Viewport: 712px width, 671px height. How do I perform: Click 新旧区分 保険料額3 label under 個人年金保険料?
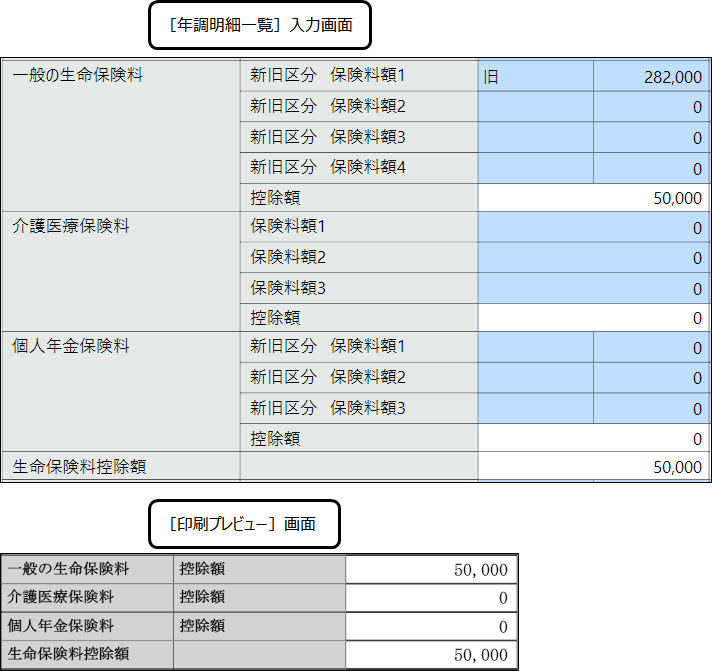point(327,408)
